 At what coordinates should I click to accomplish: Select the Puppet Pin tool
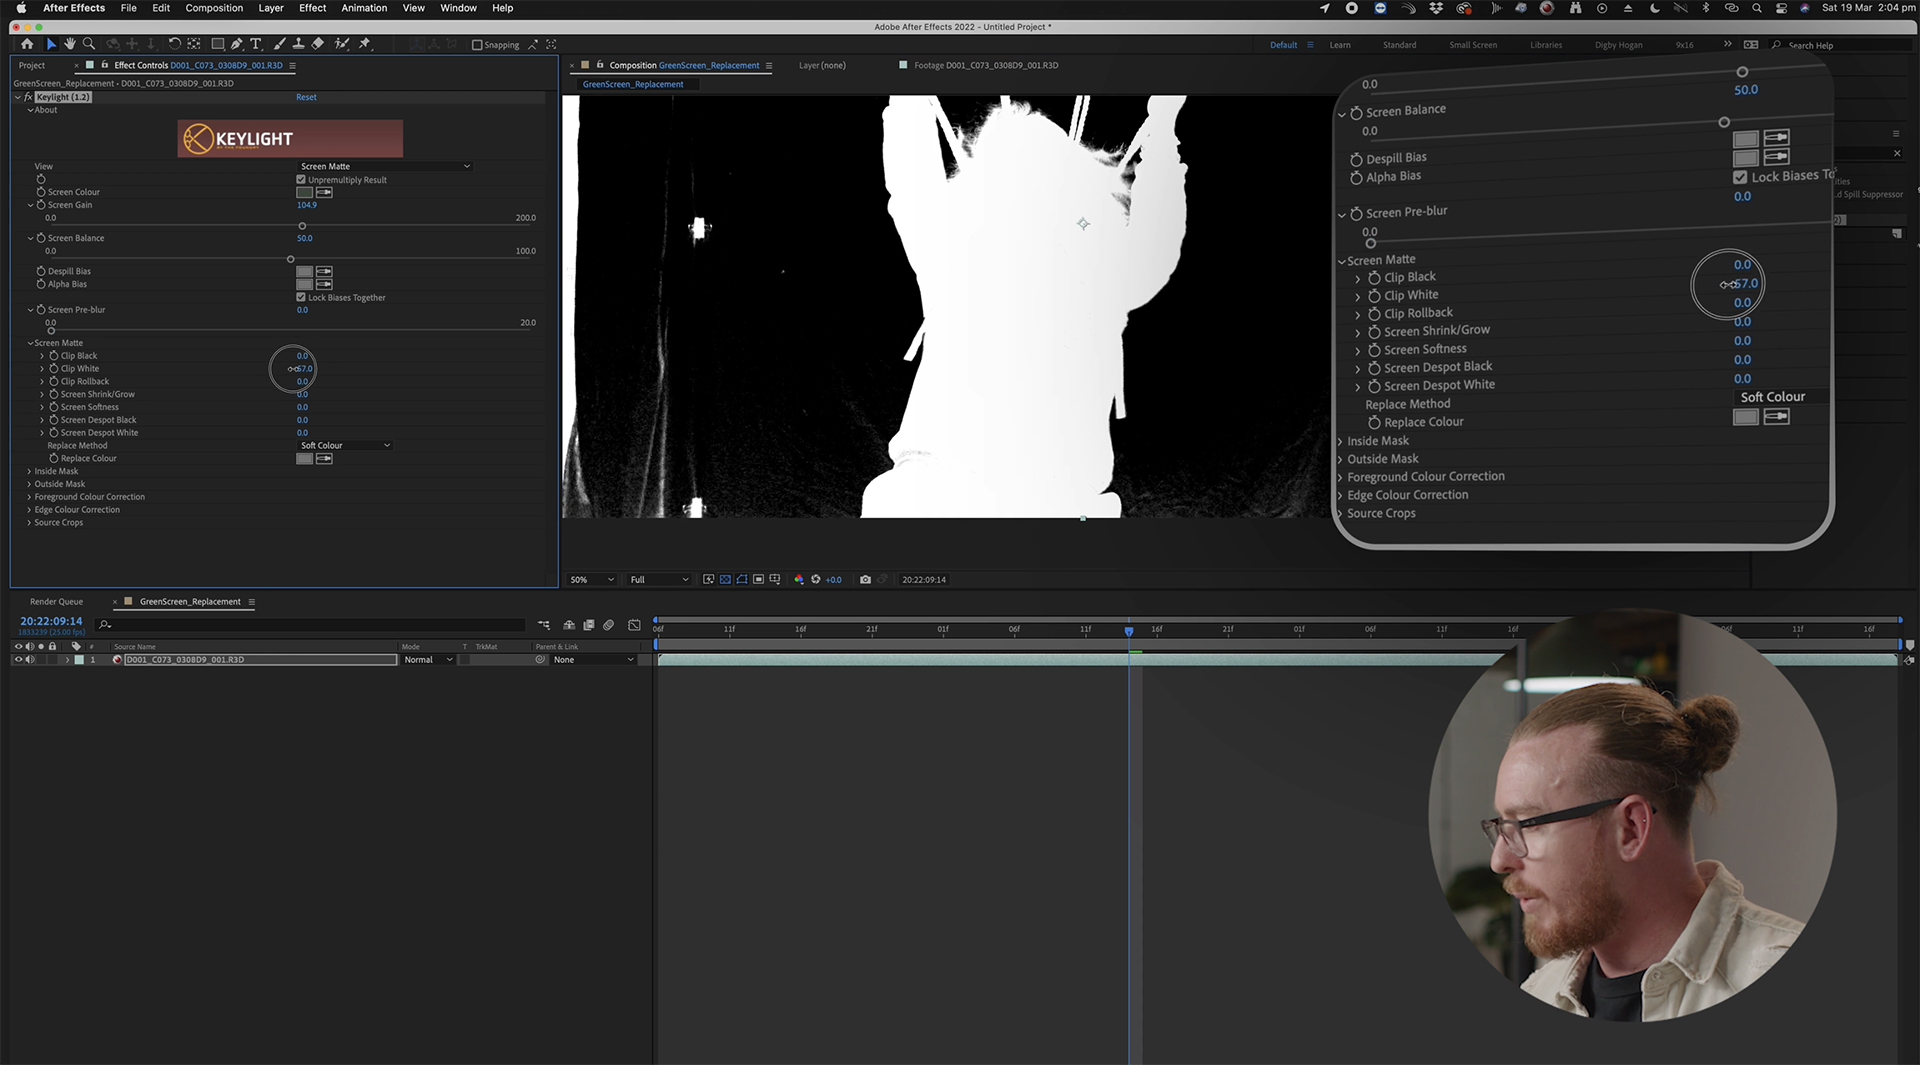pyautogui.click(x=365, y=44)
